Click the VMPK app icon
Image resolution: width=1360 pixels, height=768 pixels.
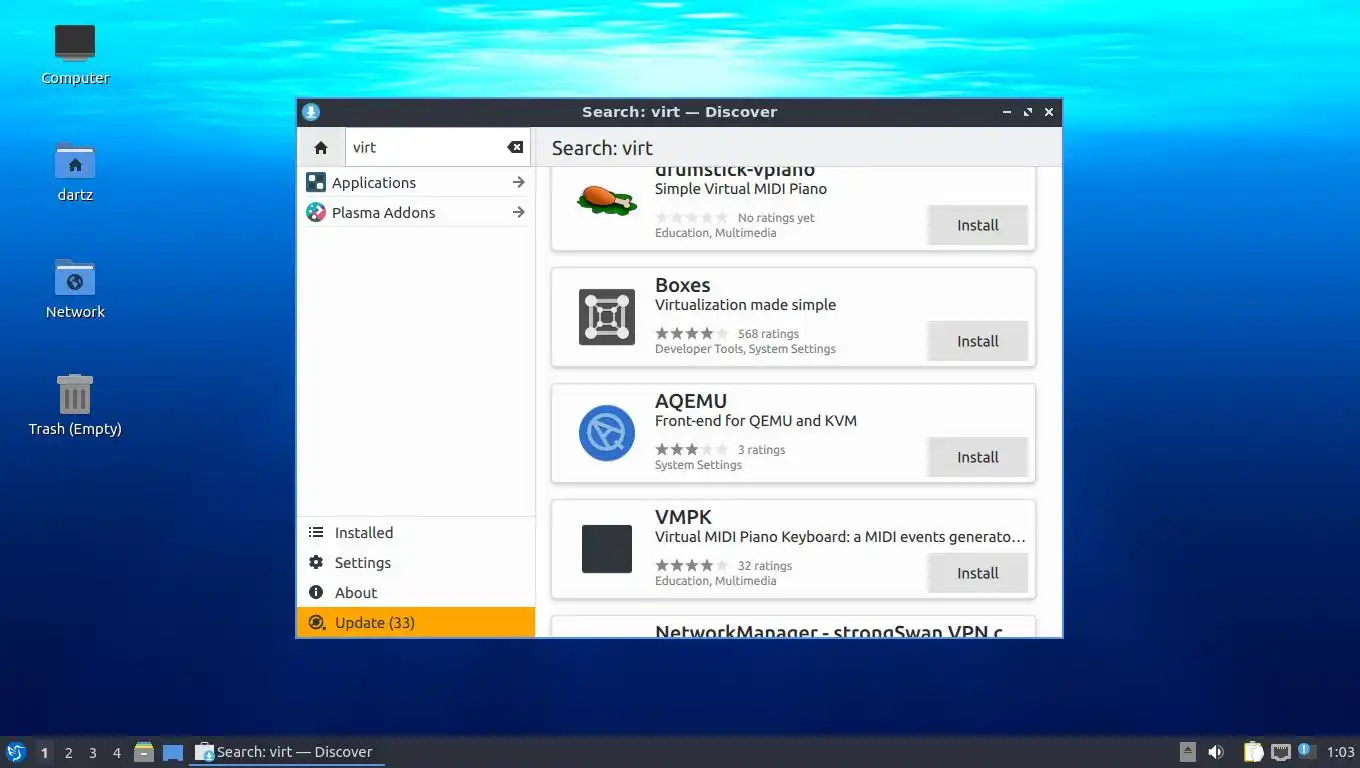pyautogui.click(x=607, y=549)
